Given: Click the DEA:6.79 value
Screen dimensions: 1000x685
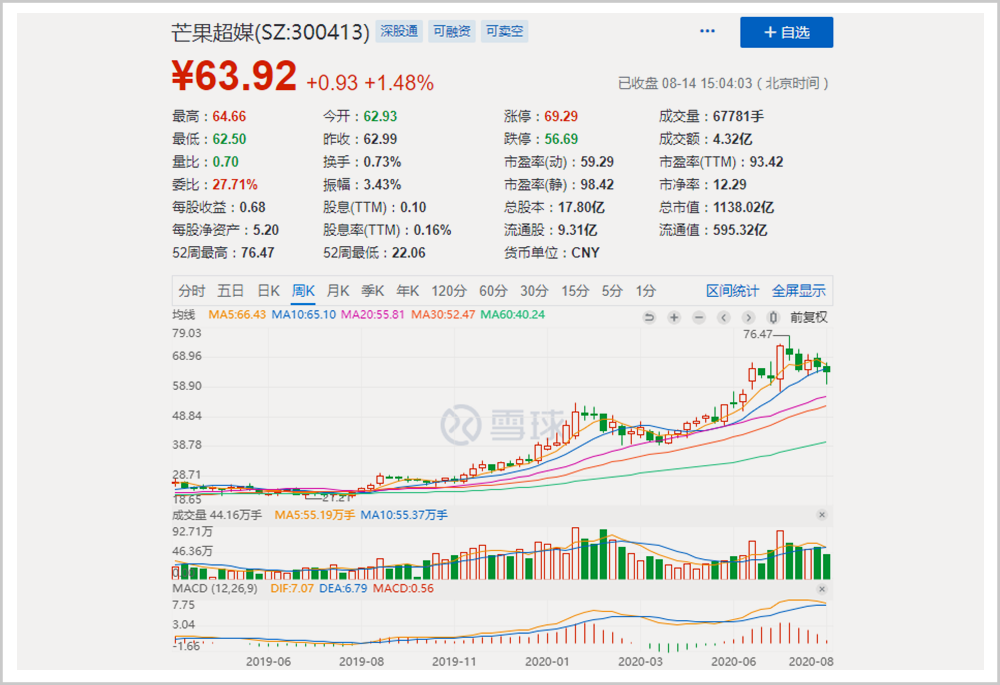Looking at the screenshot, I should [x=343, y=589].
